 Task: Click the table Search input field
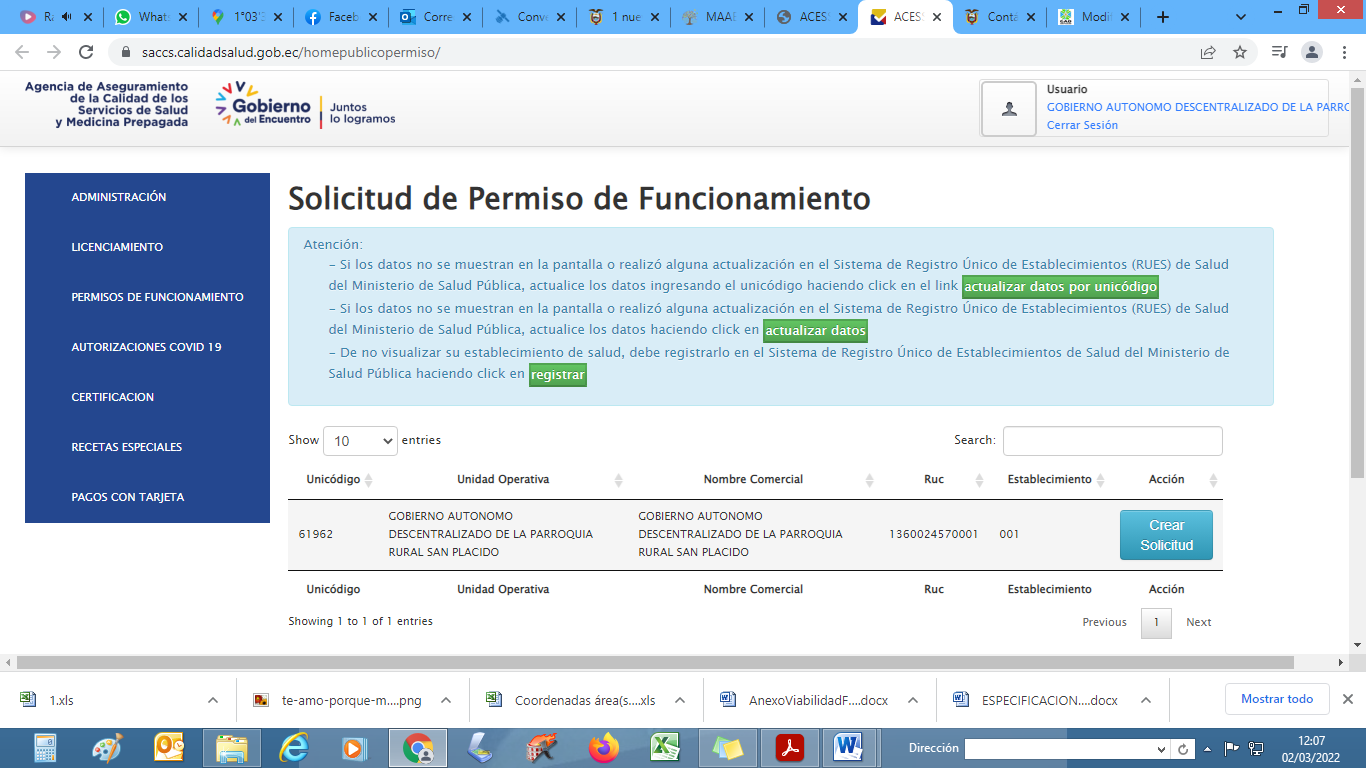(1112, 441)
